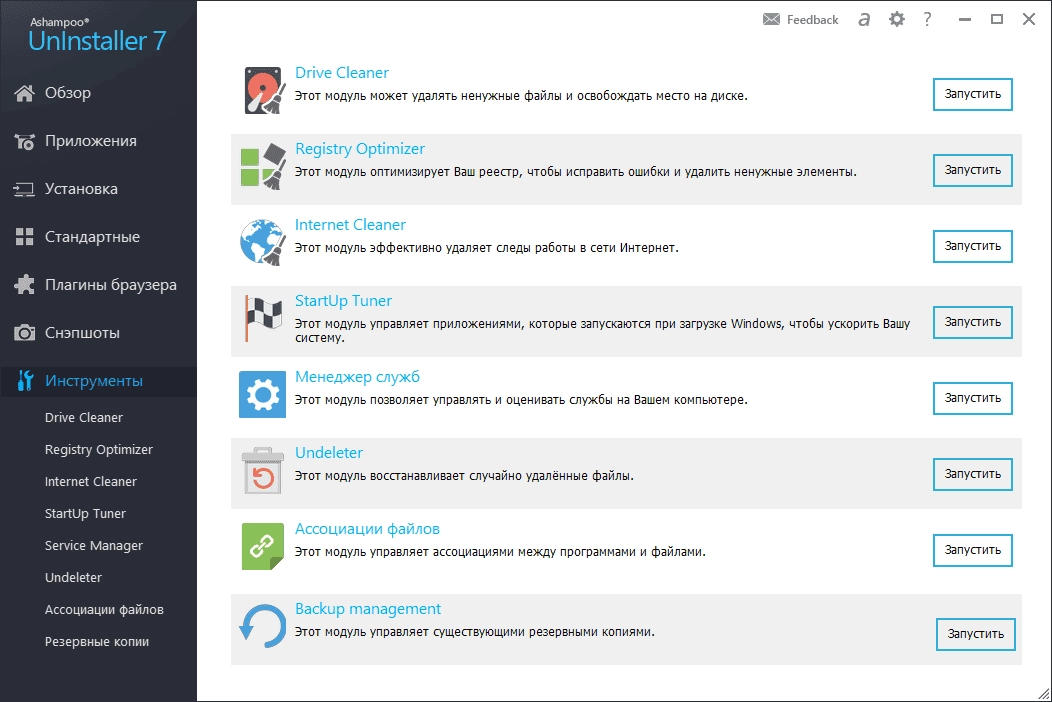
Task: Click the Обзор home icon in sidebar
Action: click(24, 93)
